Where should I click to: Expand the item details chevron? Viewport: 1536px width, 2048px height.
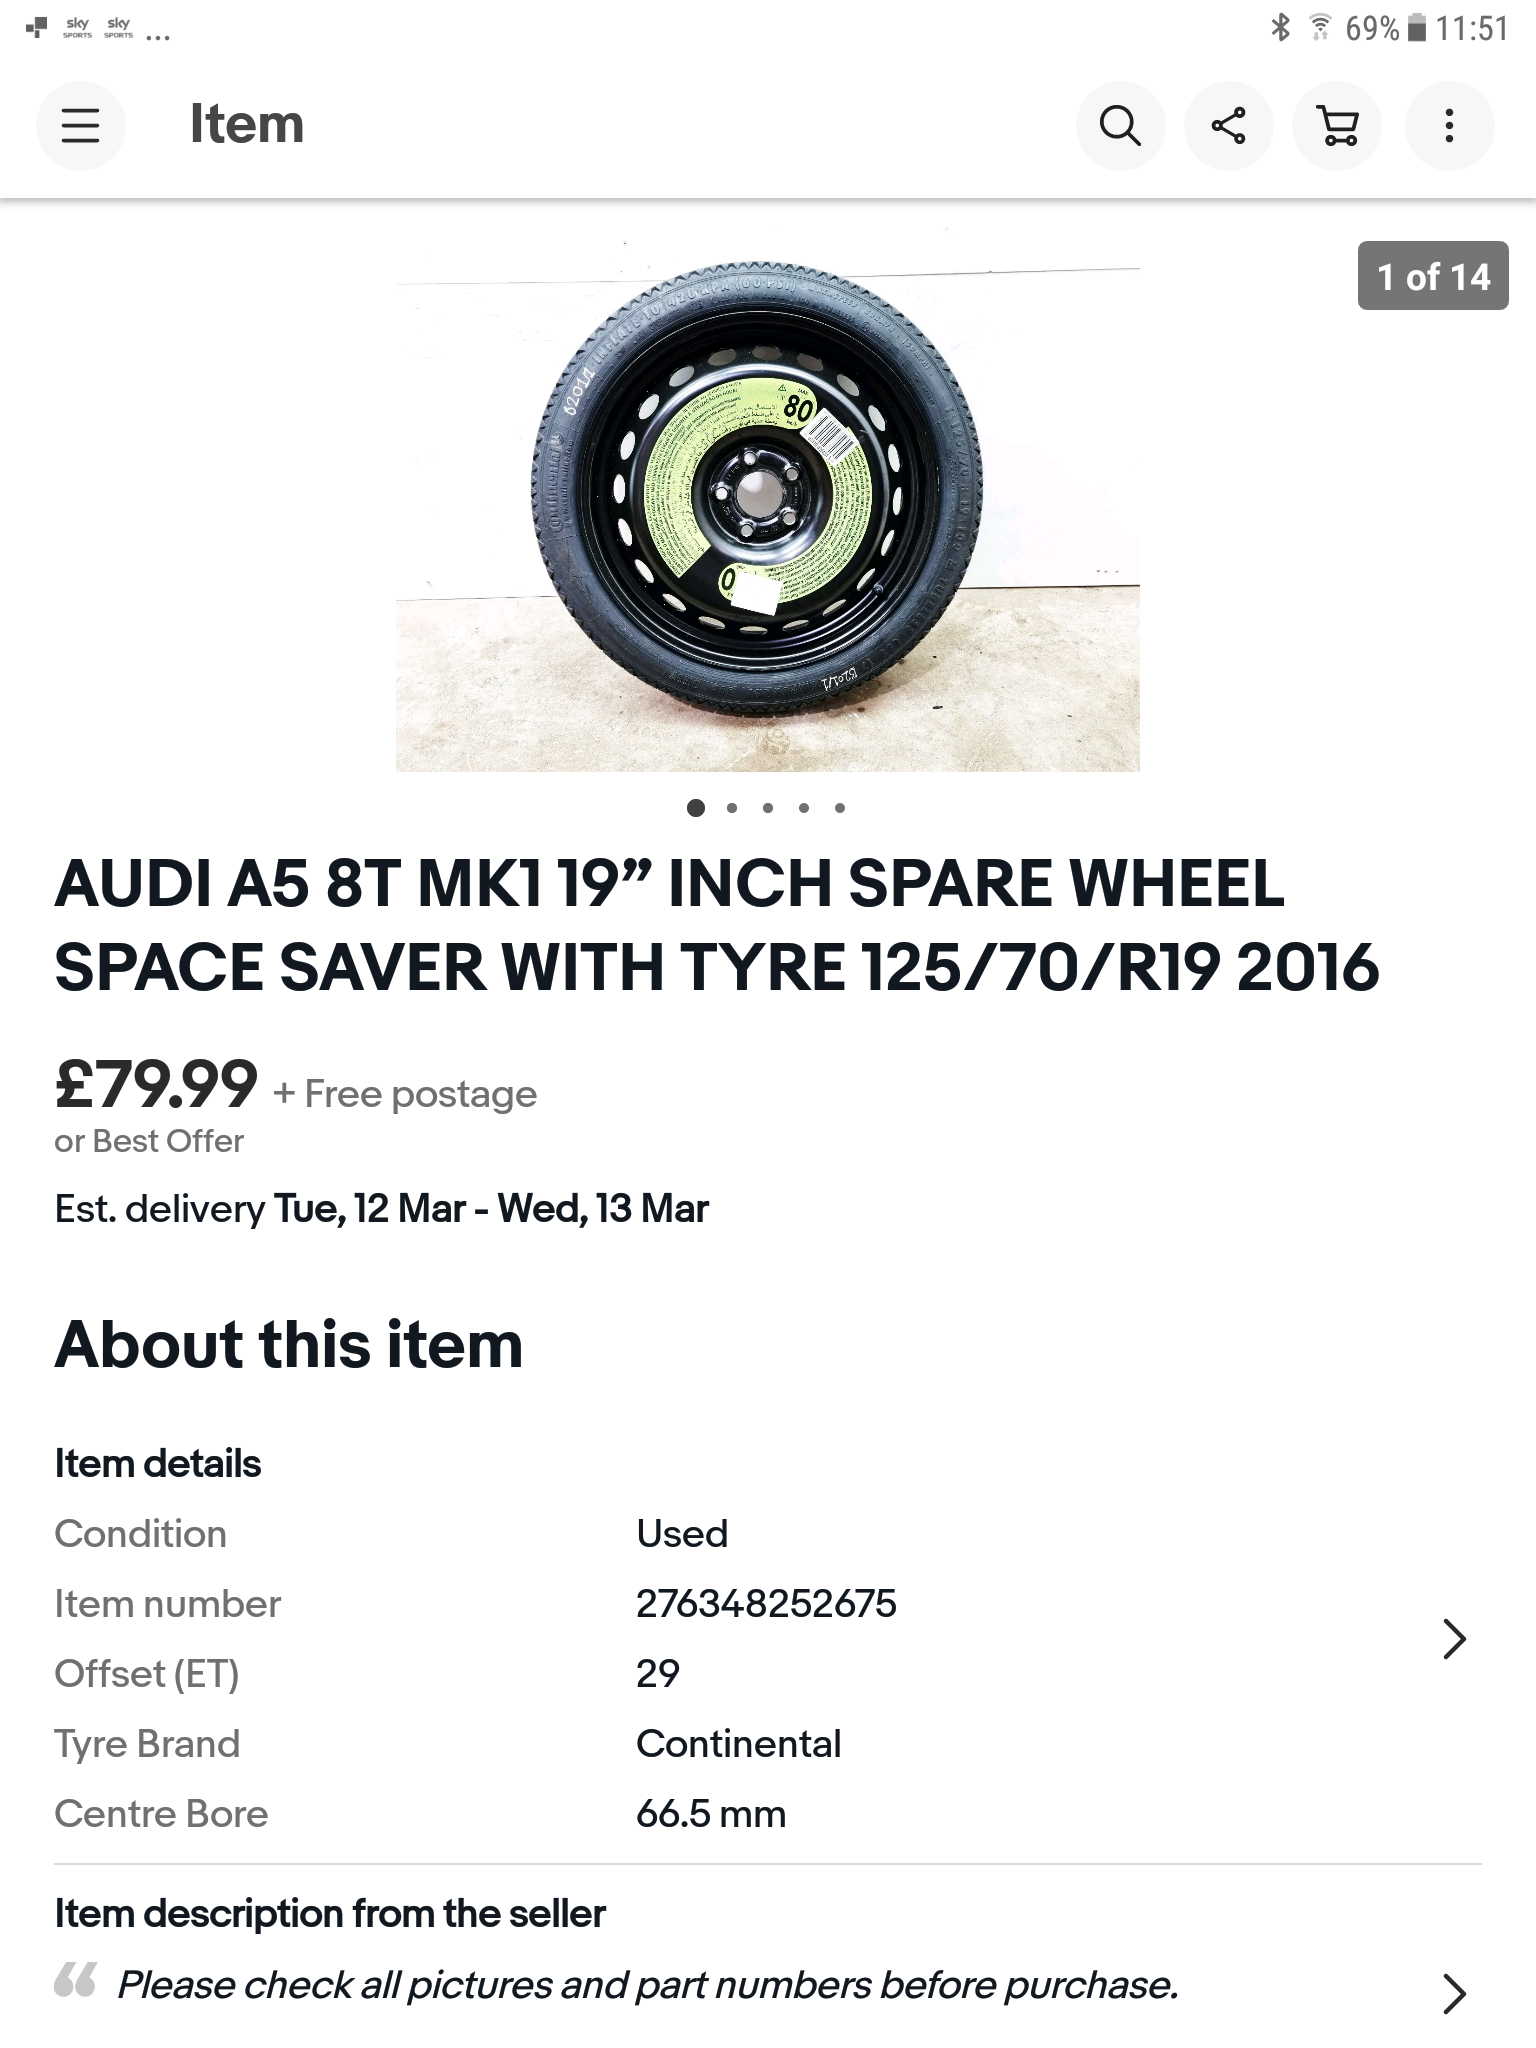point(1454,1638)
